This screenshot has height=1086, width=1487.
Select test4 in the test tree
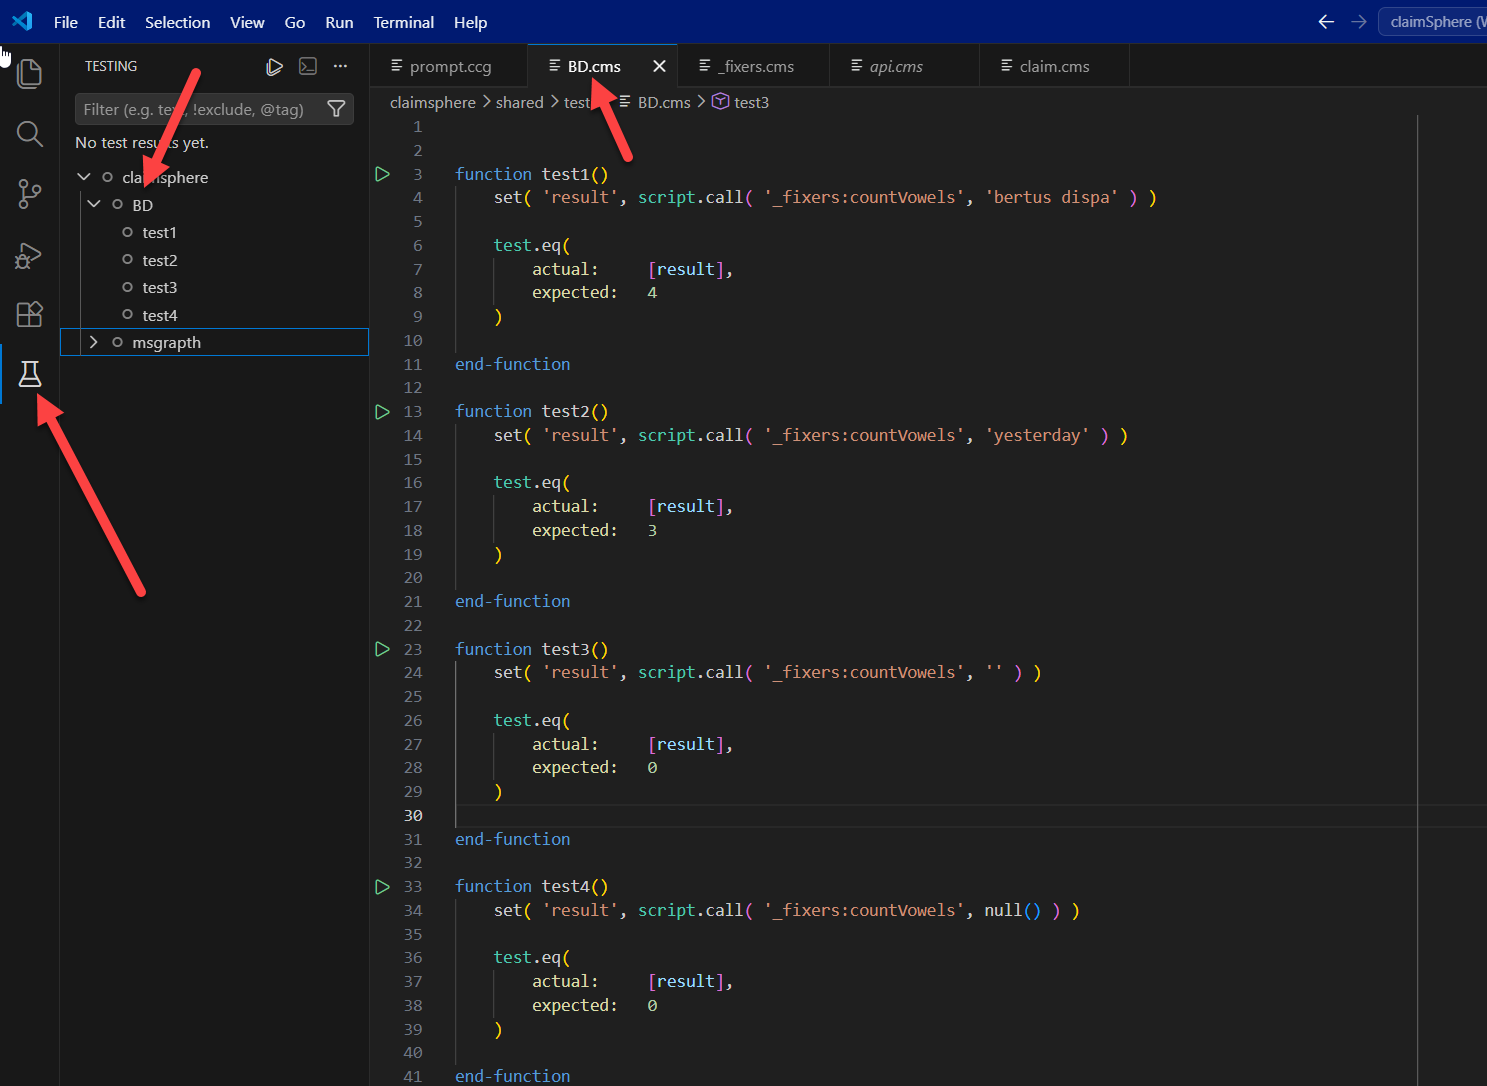(159, 315)
